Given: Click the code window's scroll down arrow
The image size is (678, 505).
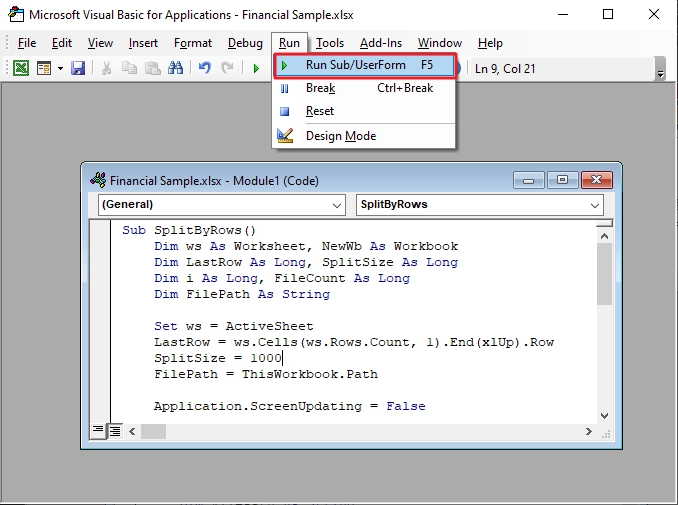Looking at the screenshot, I should (604, 416).
